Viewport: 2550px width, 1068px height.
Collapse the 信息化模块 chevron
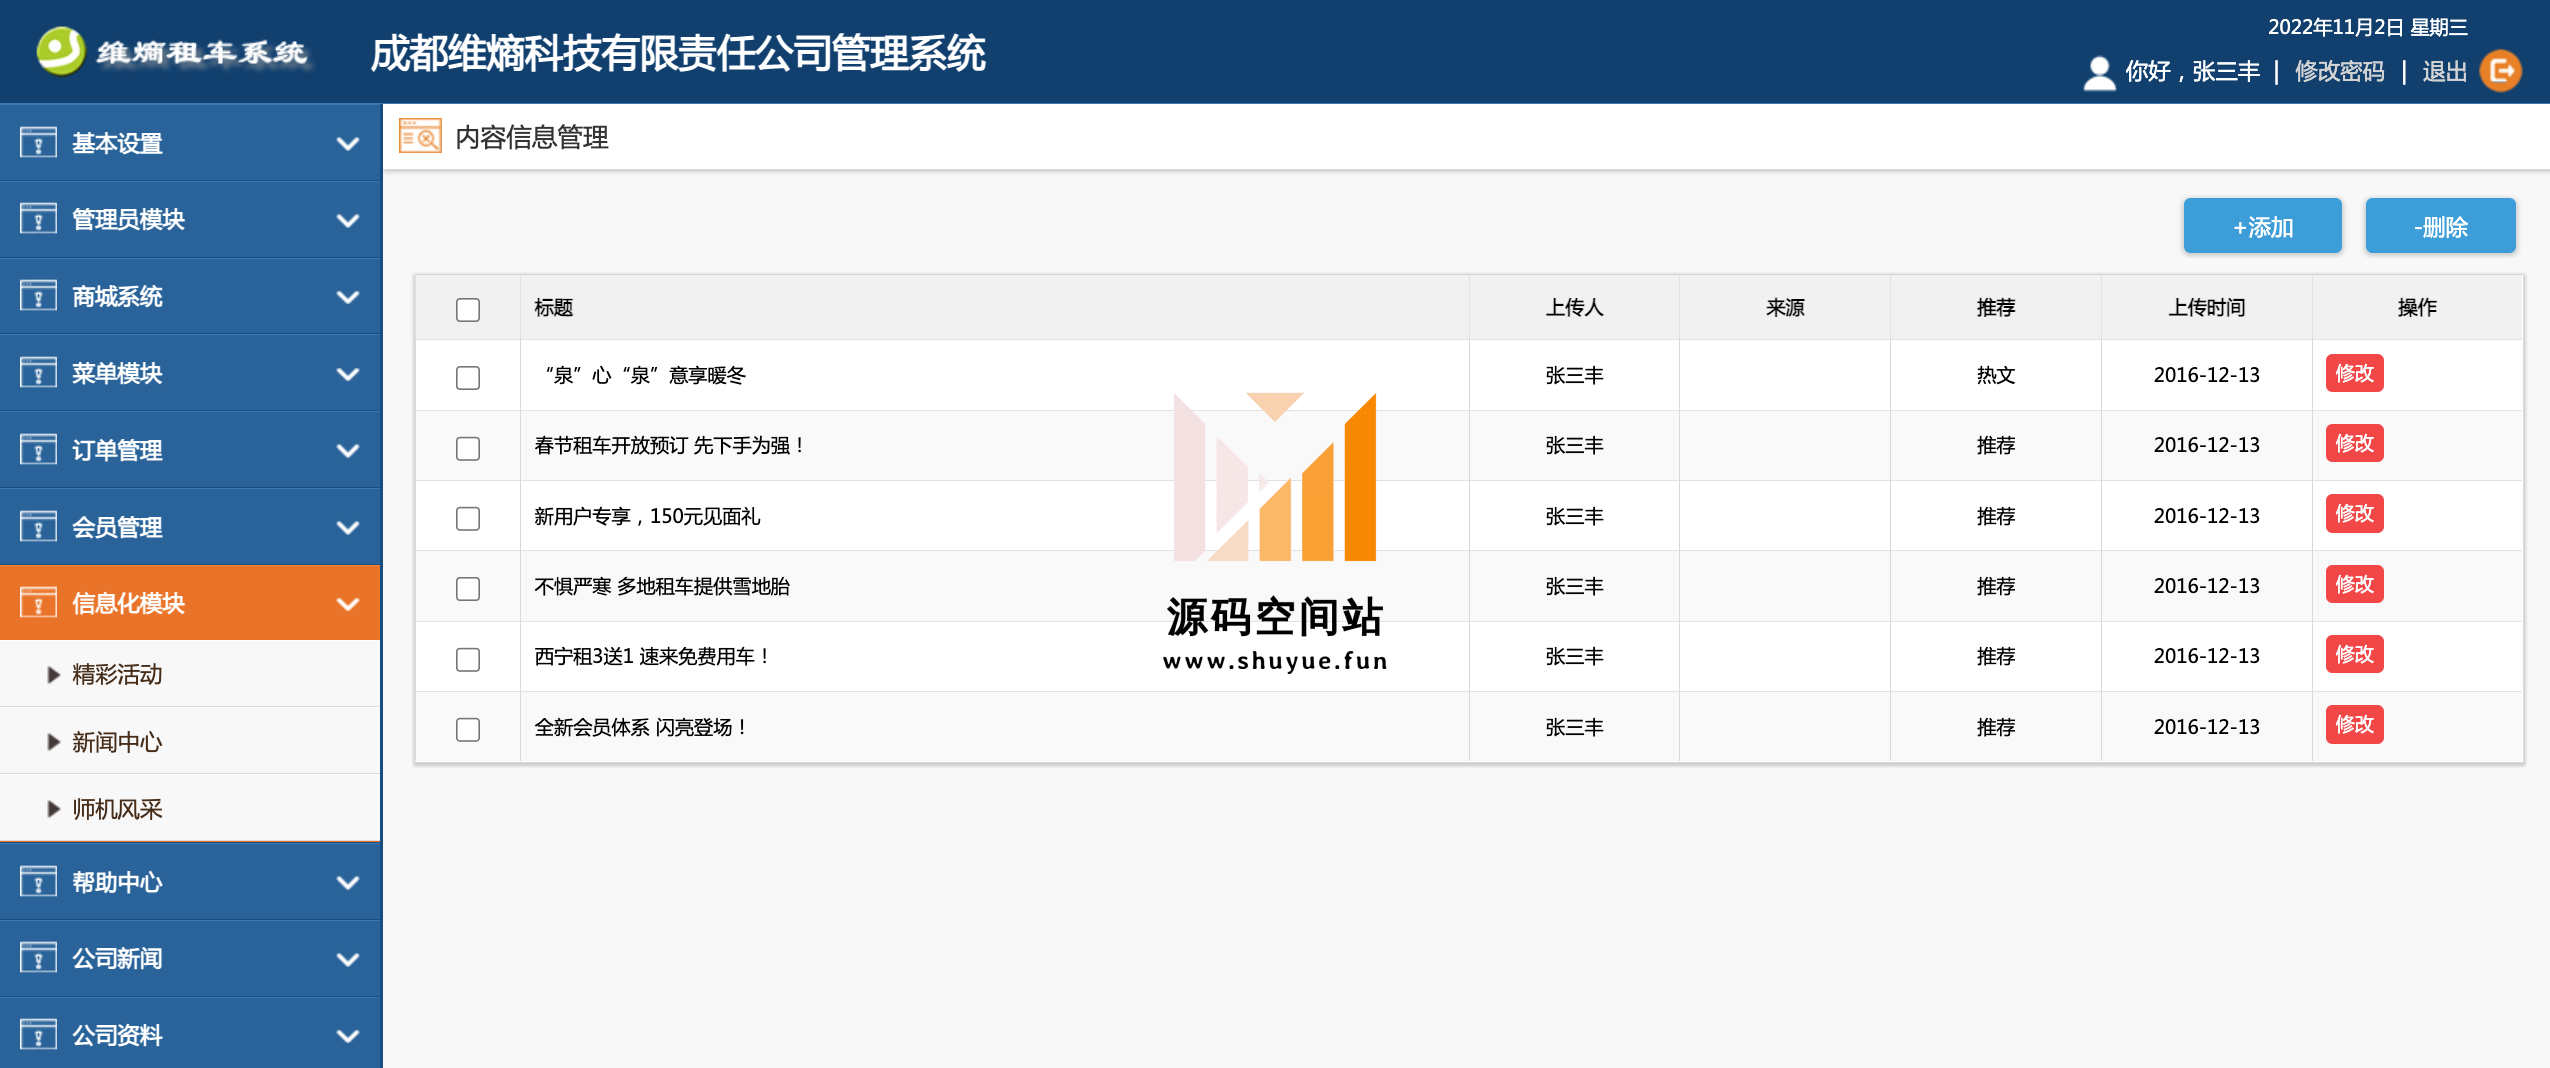click(348, 604)
